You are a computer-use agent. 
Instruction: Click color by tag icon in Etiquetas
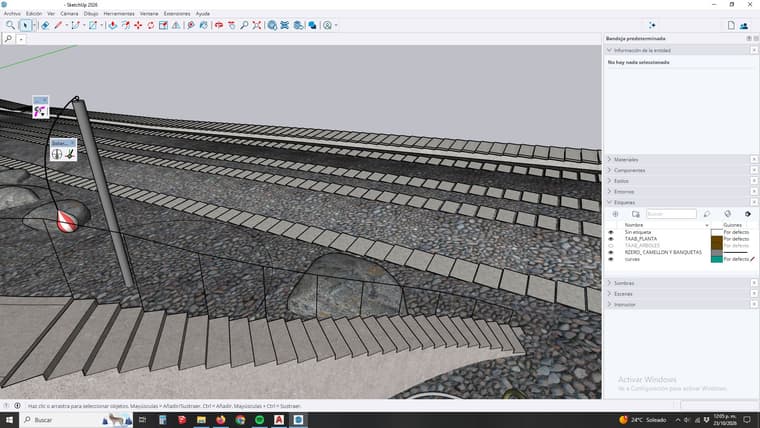(x=728, y=214)
